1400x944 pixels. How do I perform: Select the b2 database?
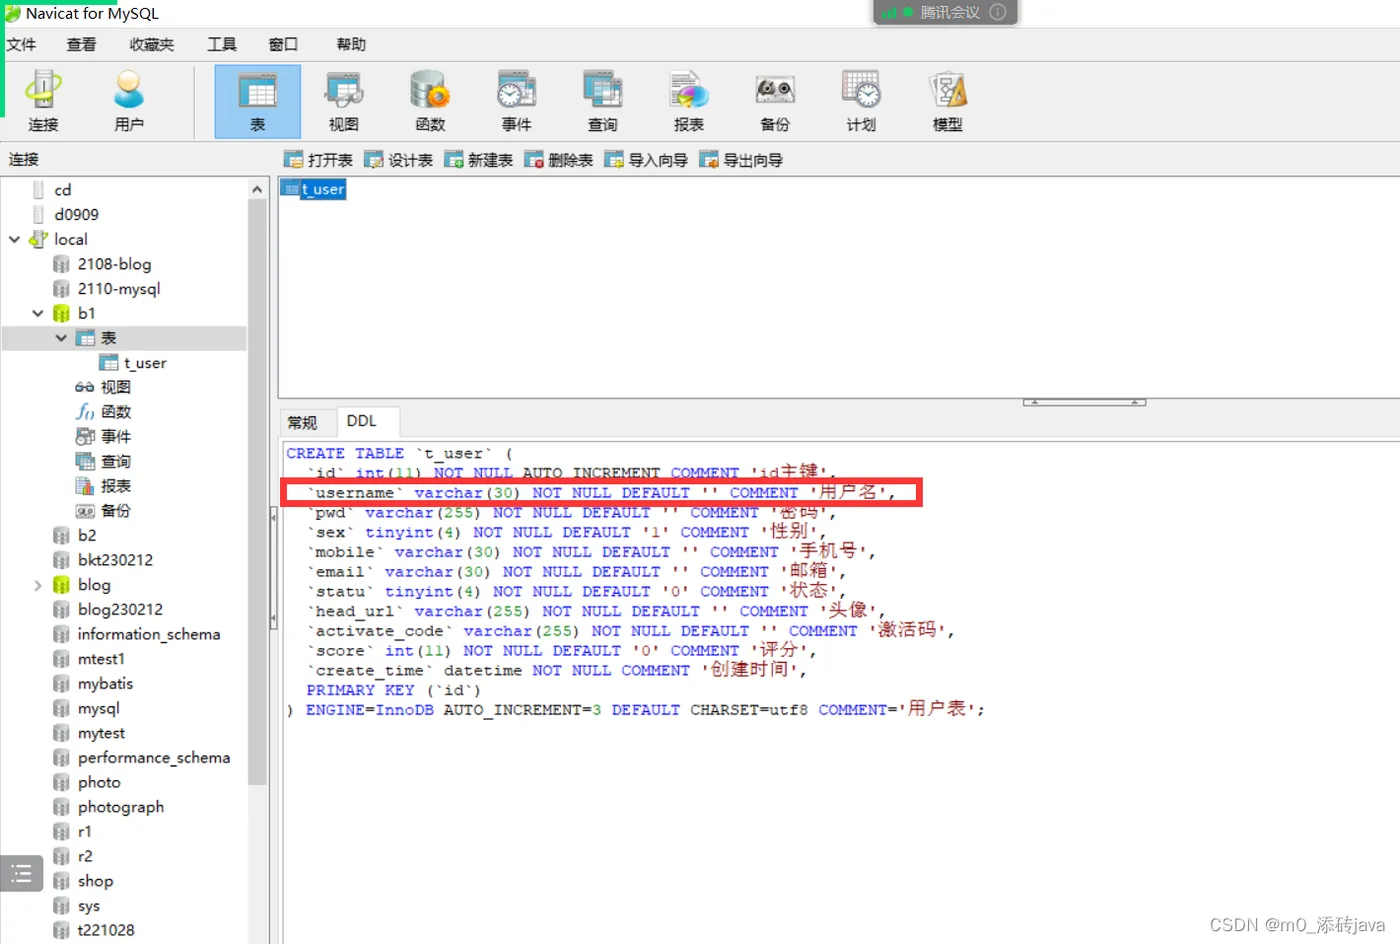click(75, 535)
